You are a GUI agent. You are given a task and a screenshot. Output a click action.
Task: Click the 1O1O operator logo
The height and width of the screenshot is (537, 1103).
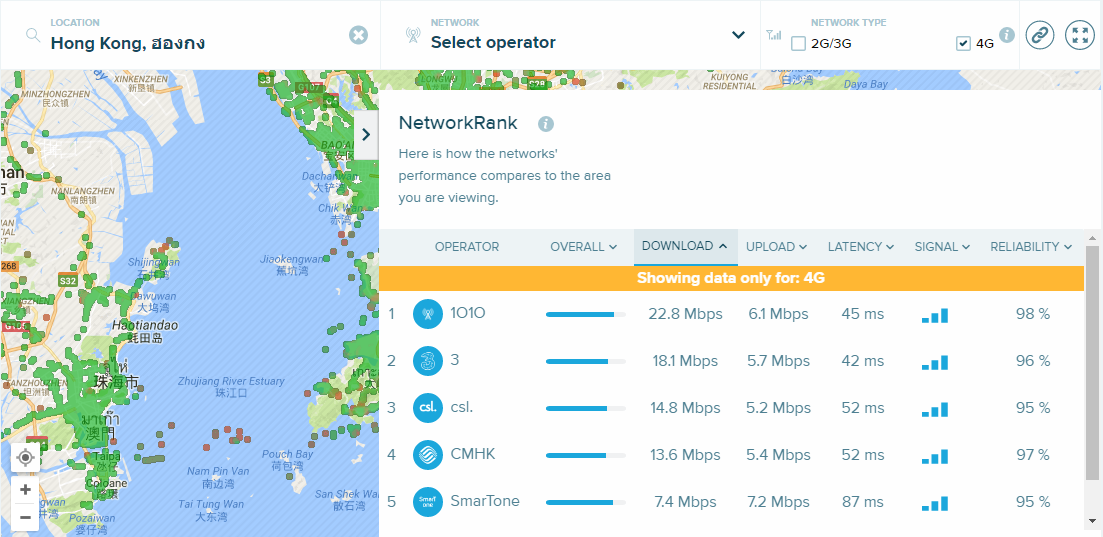[428, 314]
